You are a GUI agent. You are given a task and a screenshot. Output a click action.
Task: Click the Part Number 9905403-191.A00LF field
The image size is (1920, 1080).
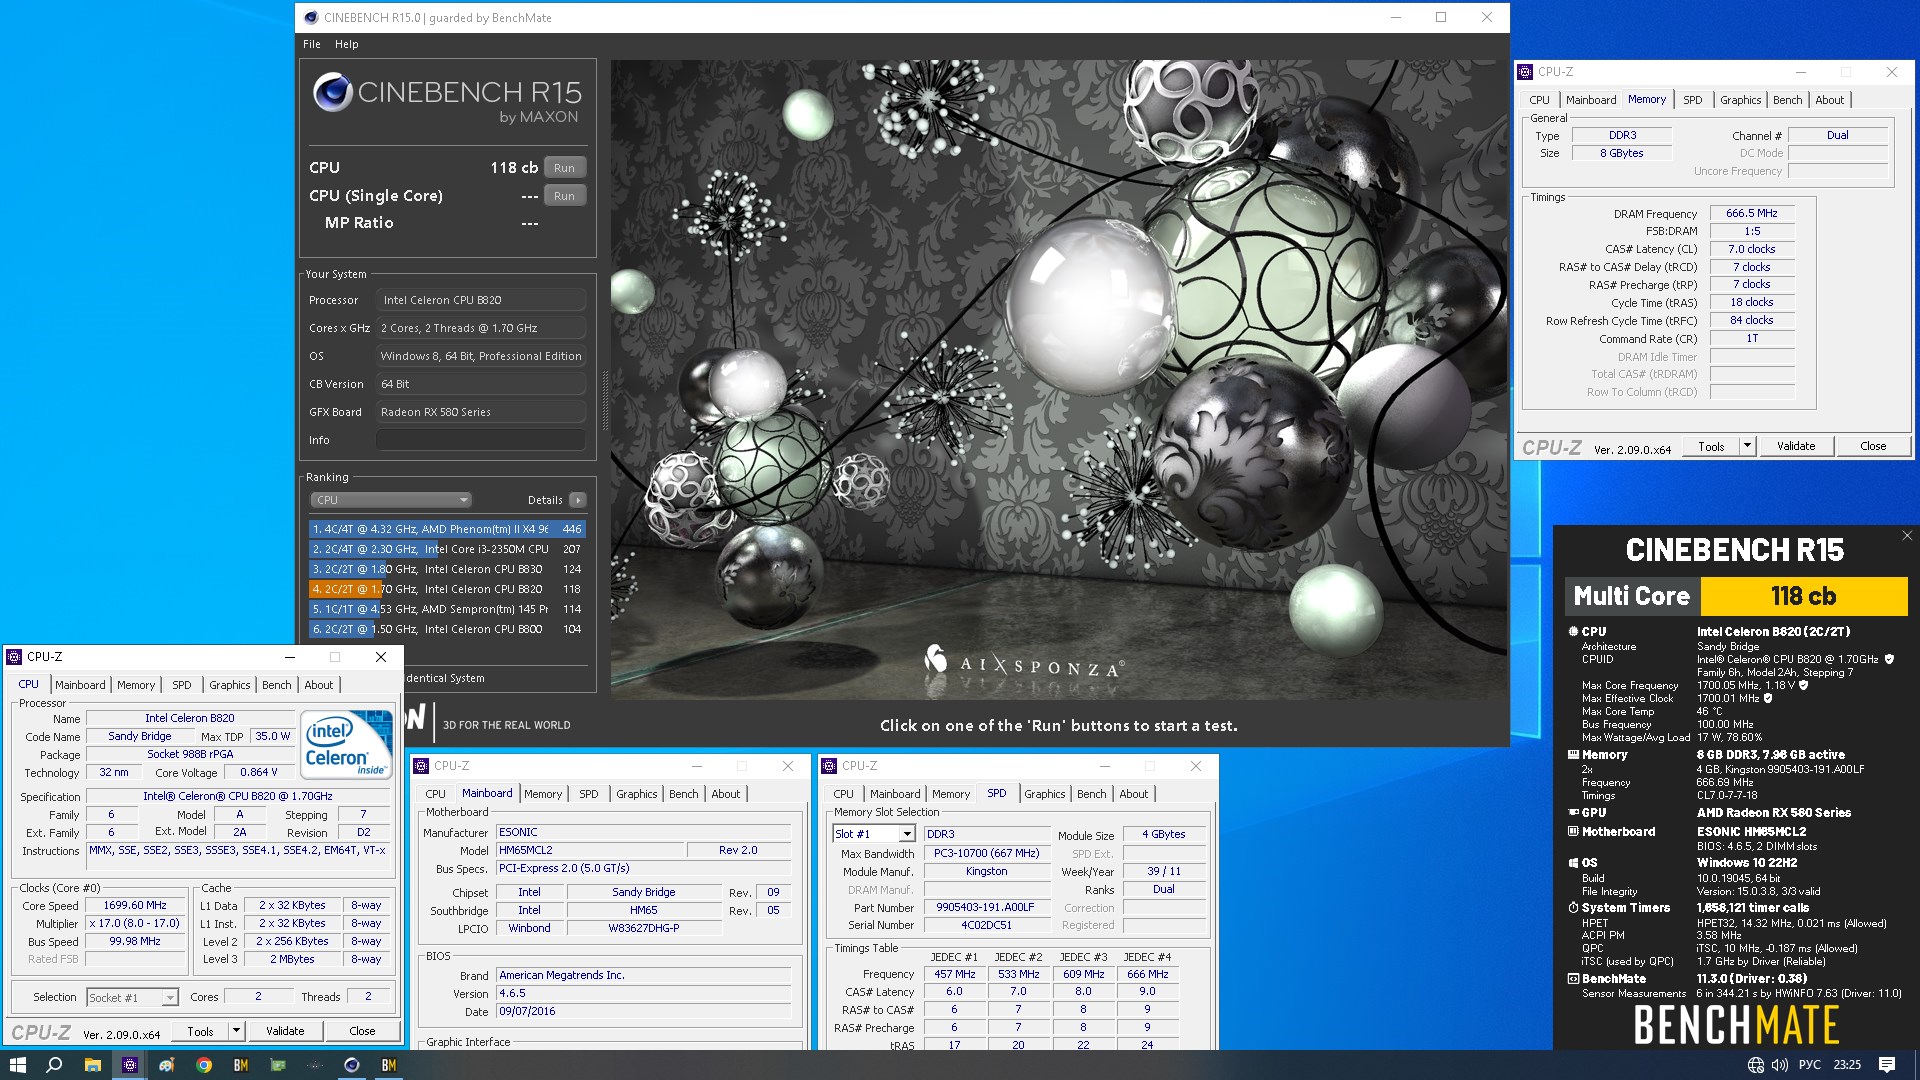[x=985, y=908]
